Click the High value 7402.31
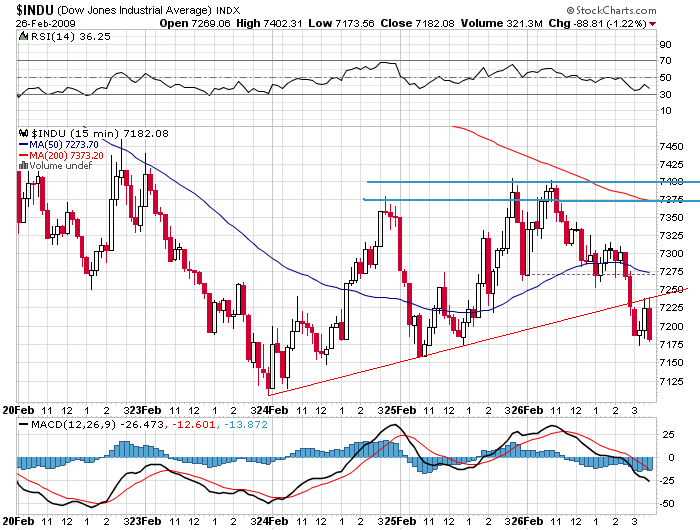The image size is (700, 530). [x=281, y=24]
